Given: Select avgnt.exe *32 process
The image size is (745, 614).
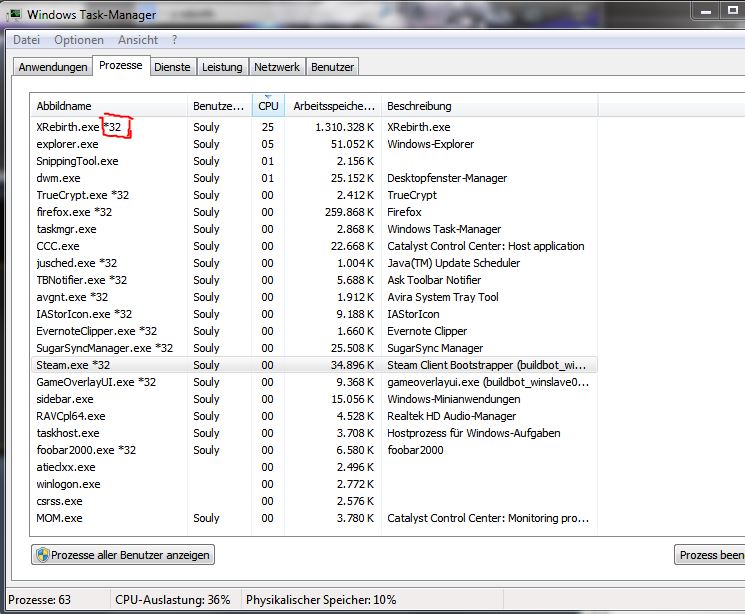Looking at the screenshot, I should (314, 297).
